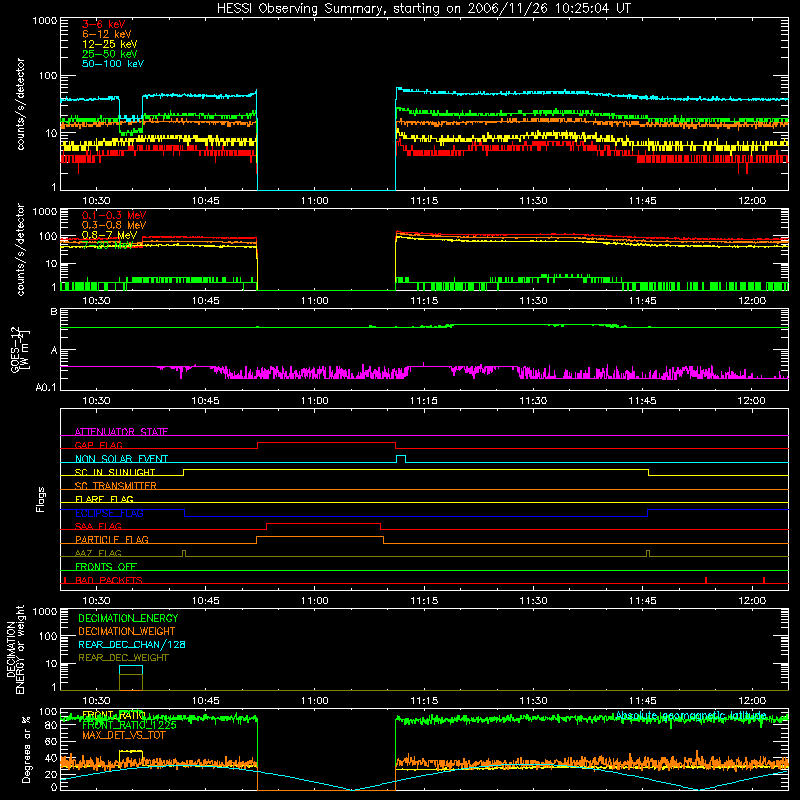Click the MAX_DET_VS_TOT legend label
This screenshot has height=800, width=800.
[123, 735]
